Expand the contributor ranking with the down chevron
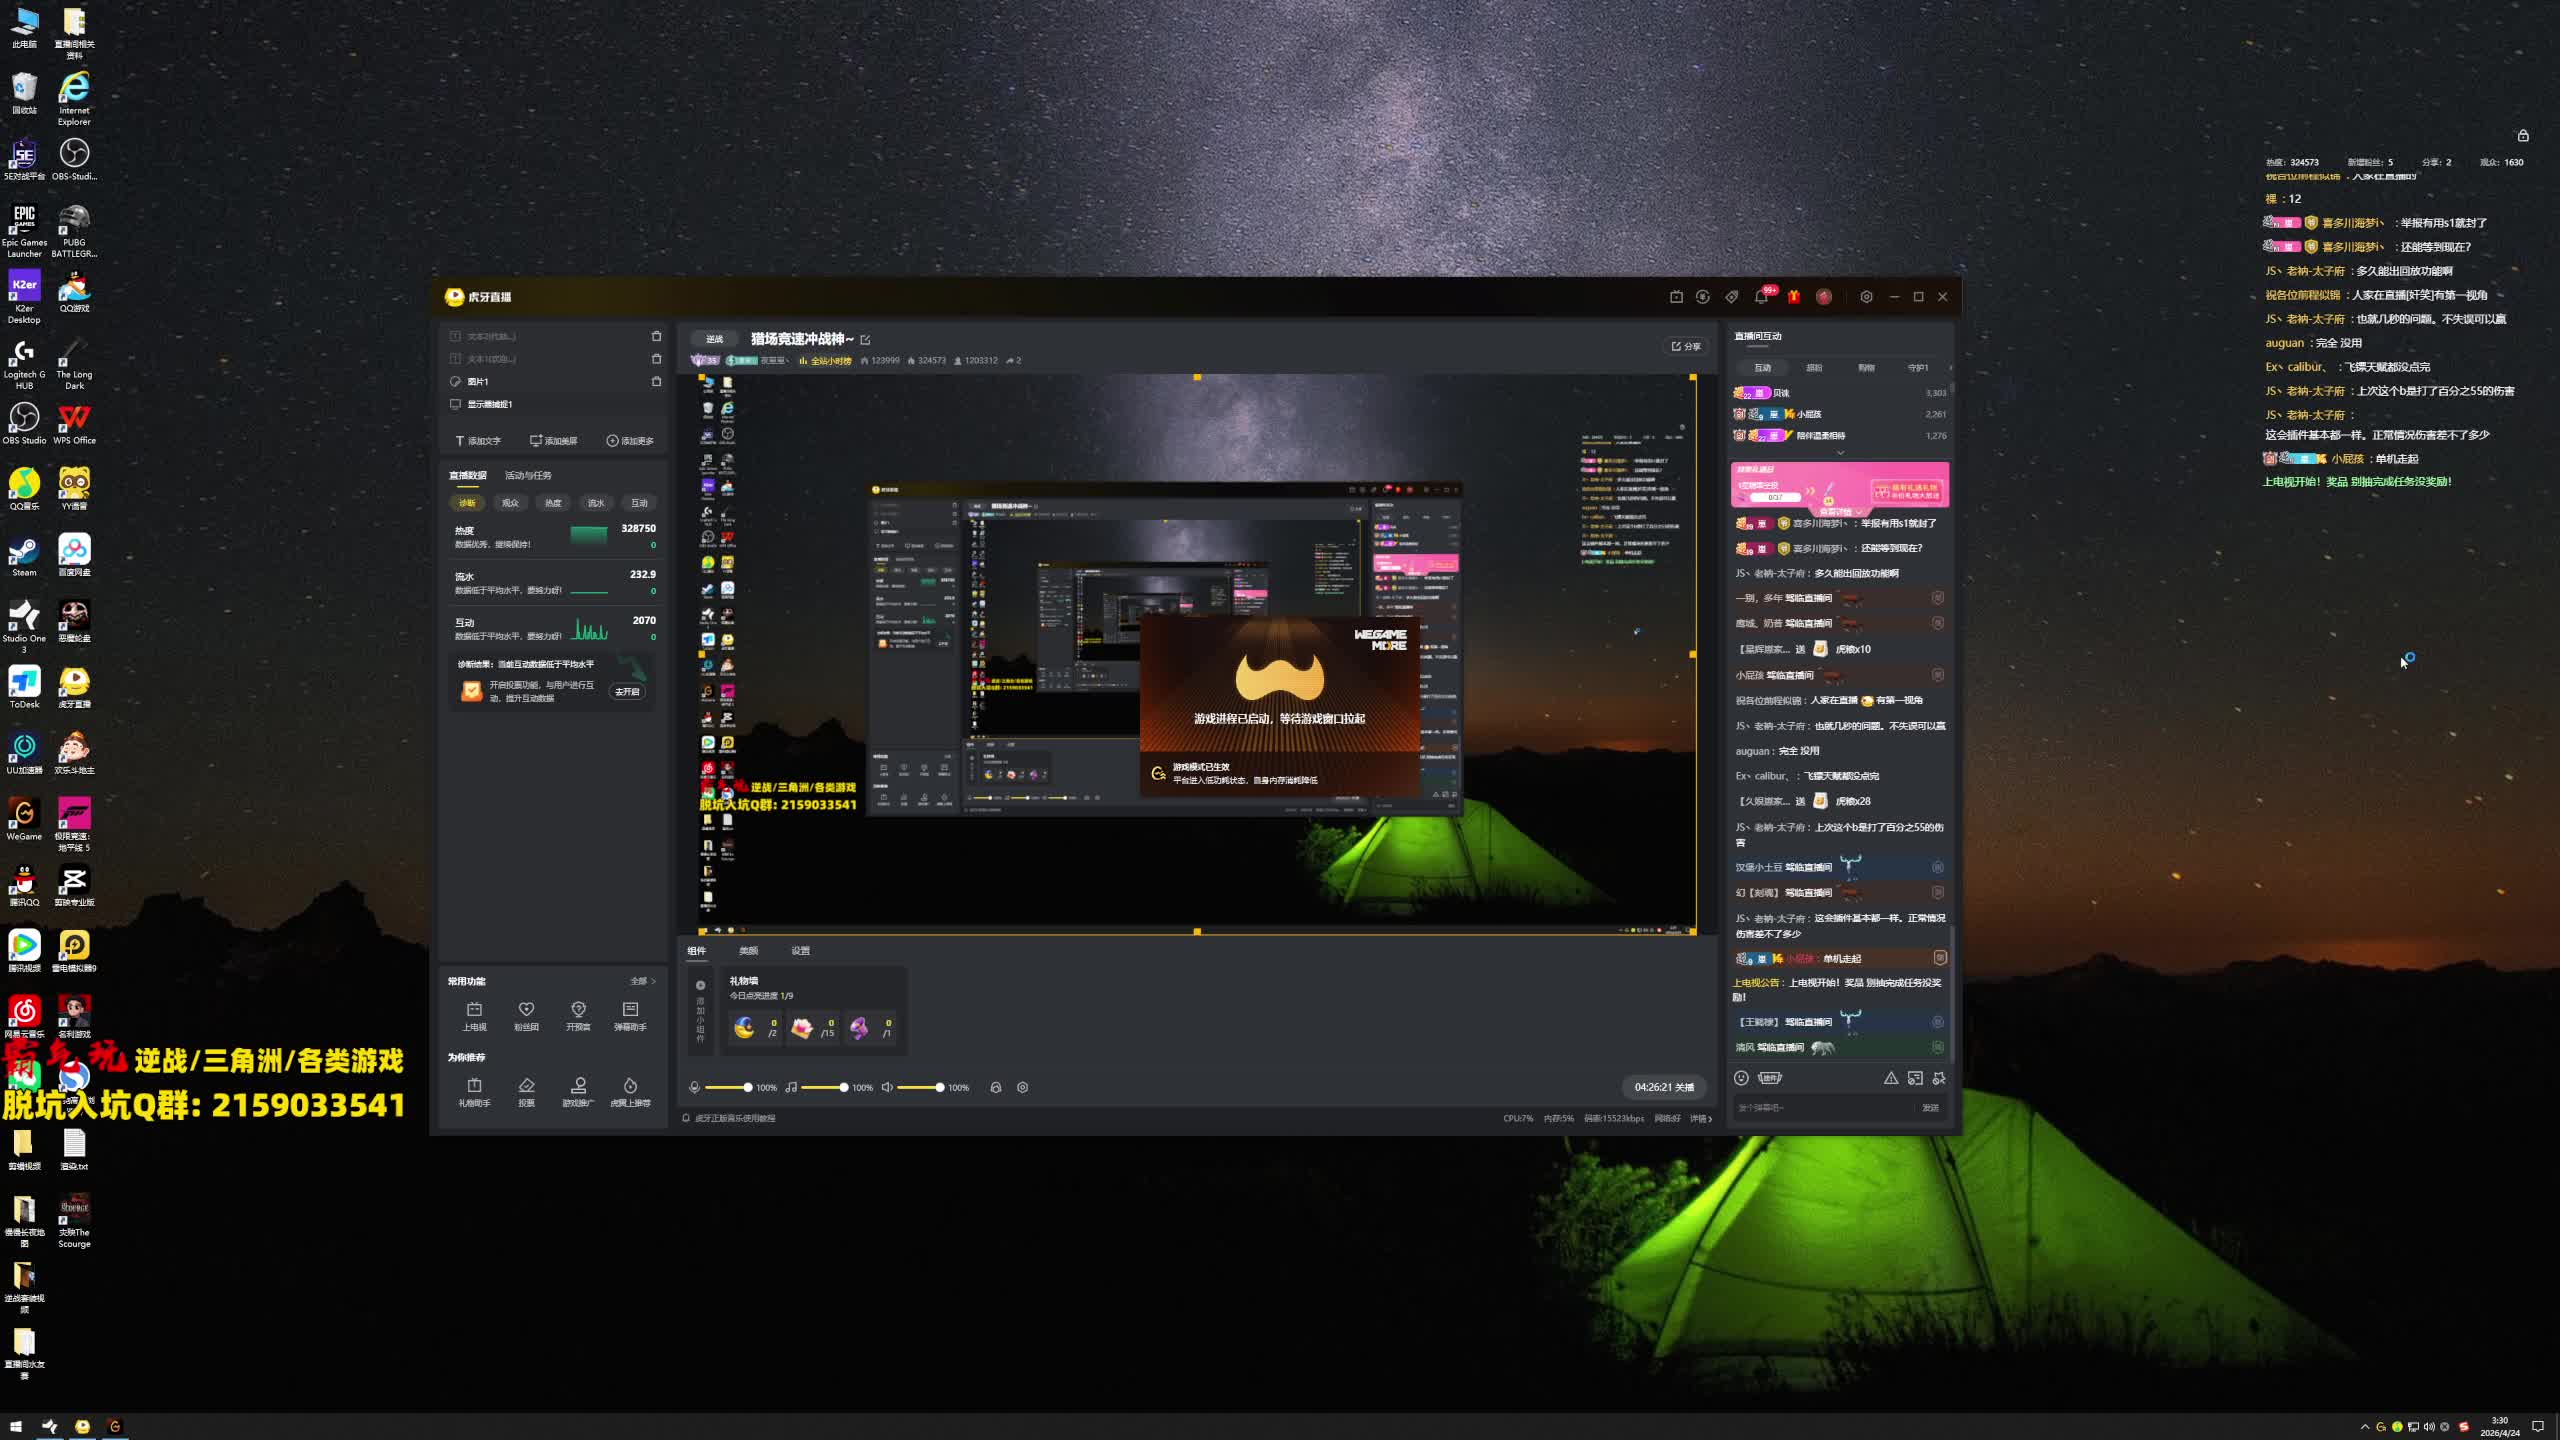Image resolution: width=2560 pixels, height=1440 pixels. tap(1840, 453)
